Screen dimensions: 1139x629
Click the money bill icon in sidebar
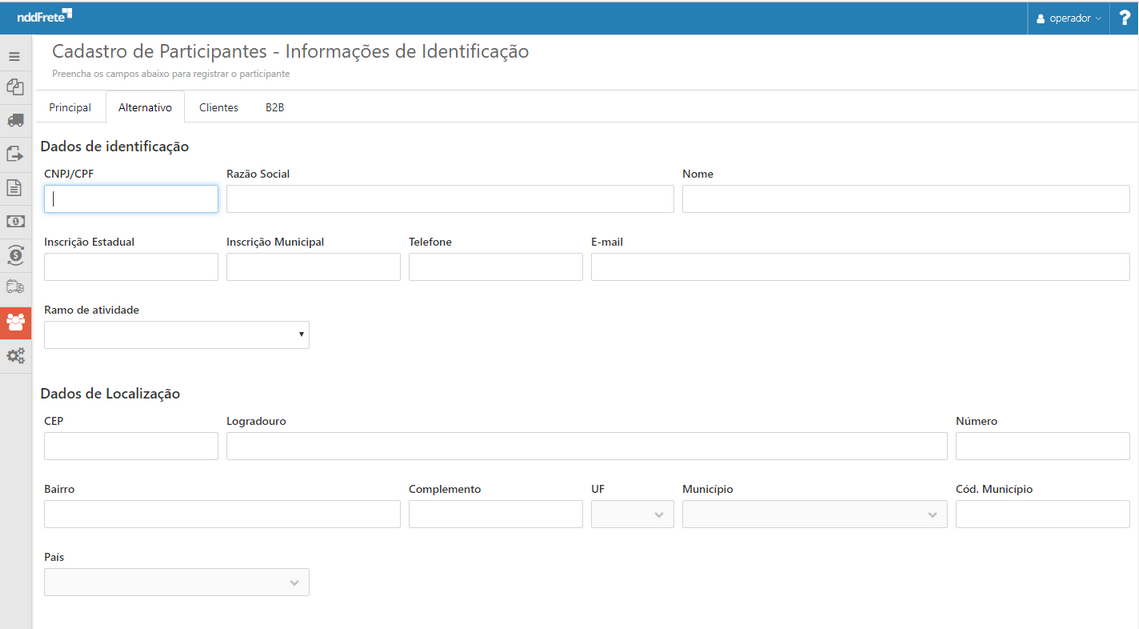[15, 221]
